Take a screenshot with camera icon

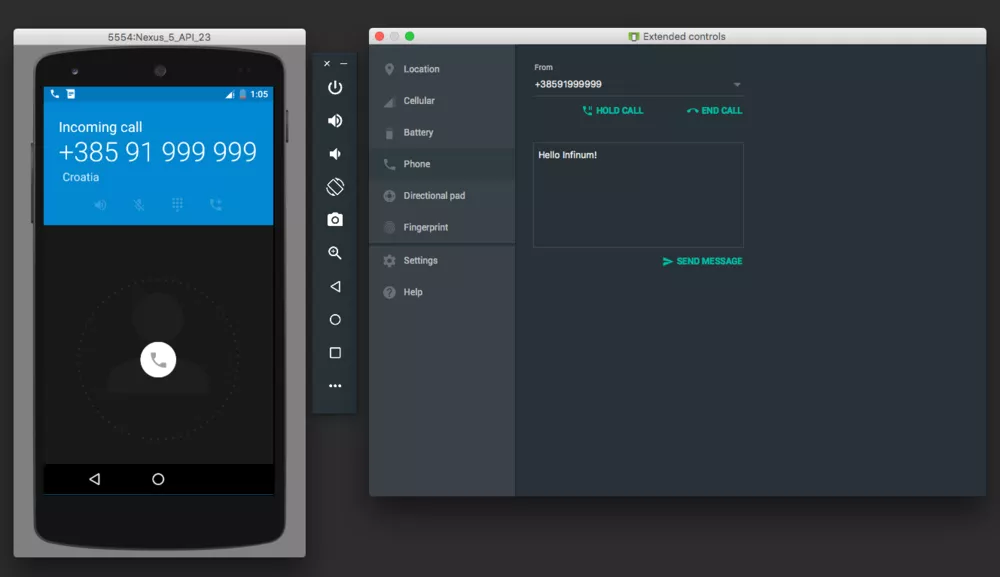tap(335, 220)
